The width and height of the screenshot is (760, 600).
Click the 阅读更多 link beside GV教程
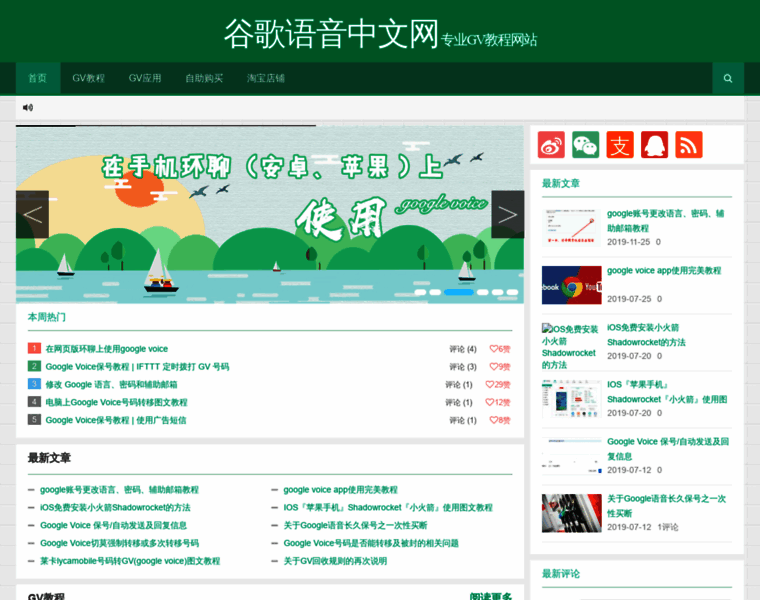click(491, 596)
